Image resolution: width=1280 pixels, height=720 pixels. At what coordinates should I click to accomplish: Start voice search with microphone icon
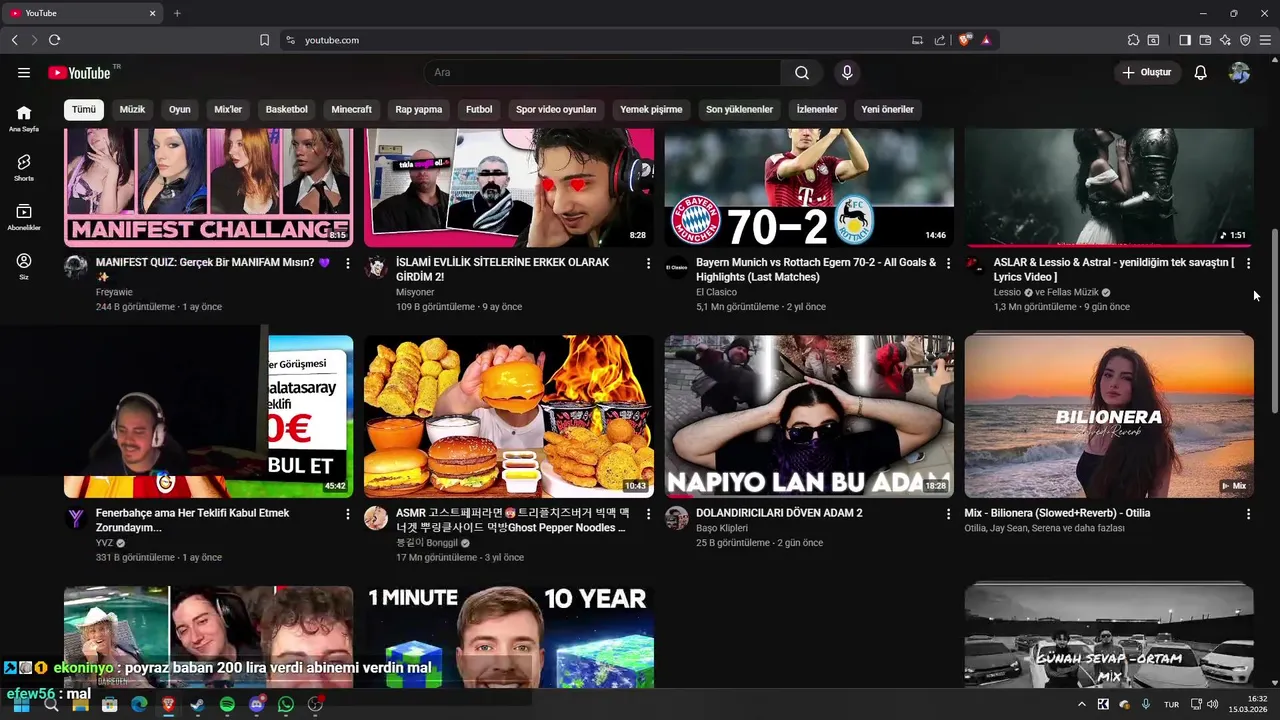point(847,72)
